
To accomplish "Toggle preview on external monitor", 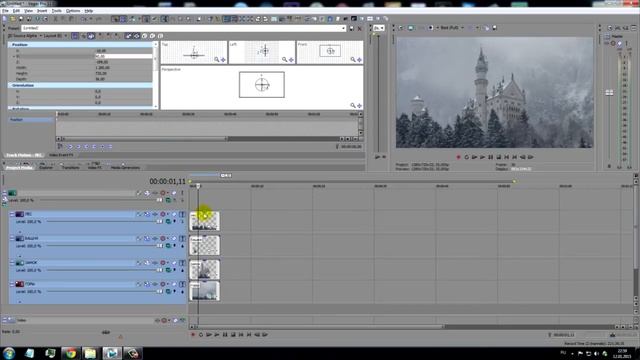I will [410, 28].
